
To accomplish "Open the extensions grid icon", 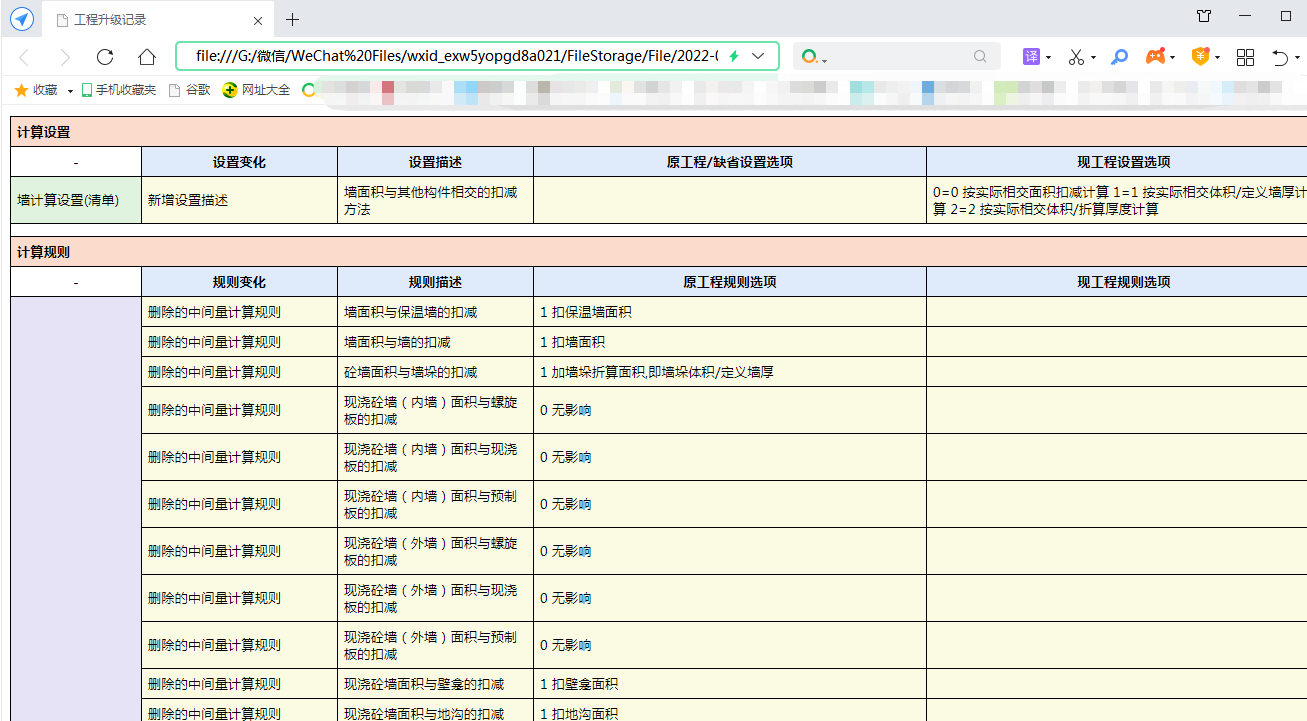I will tap(1245, 57).
